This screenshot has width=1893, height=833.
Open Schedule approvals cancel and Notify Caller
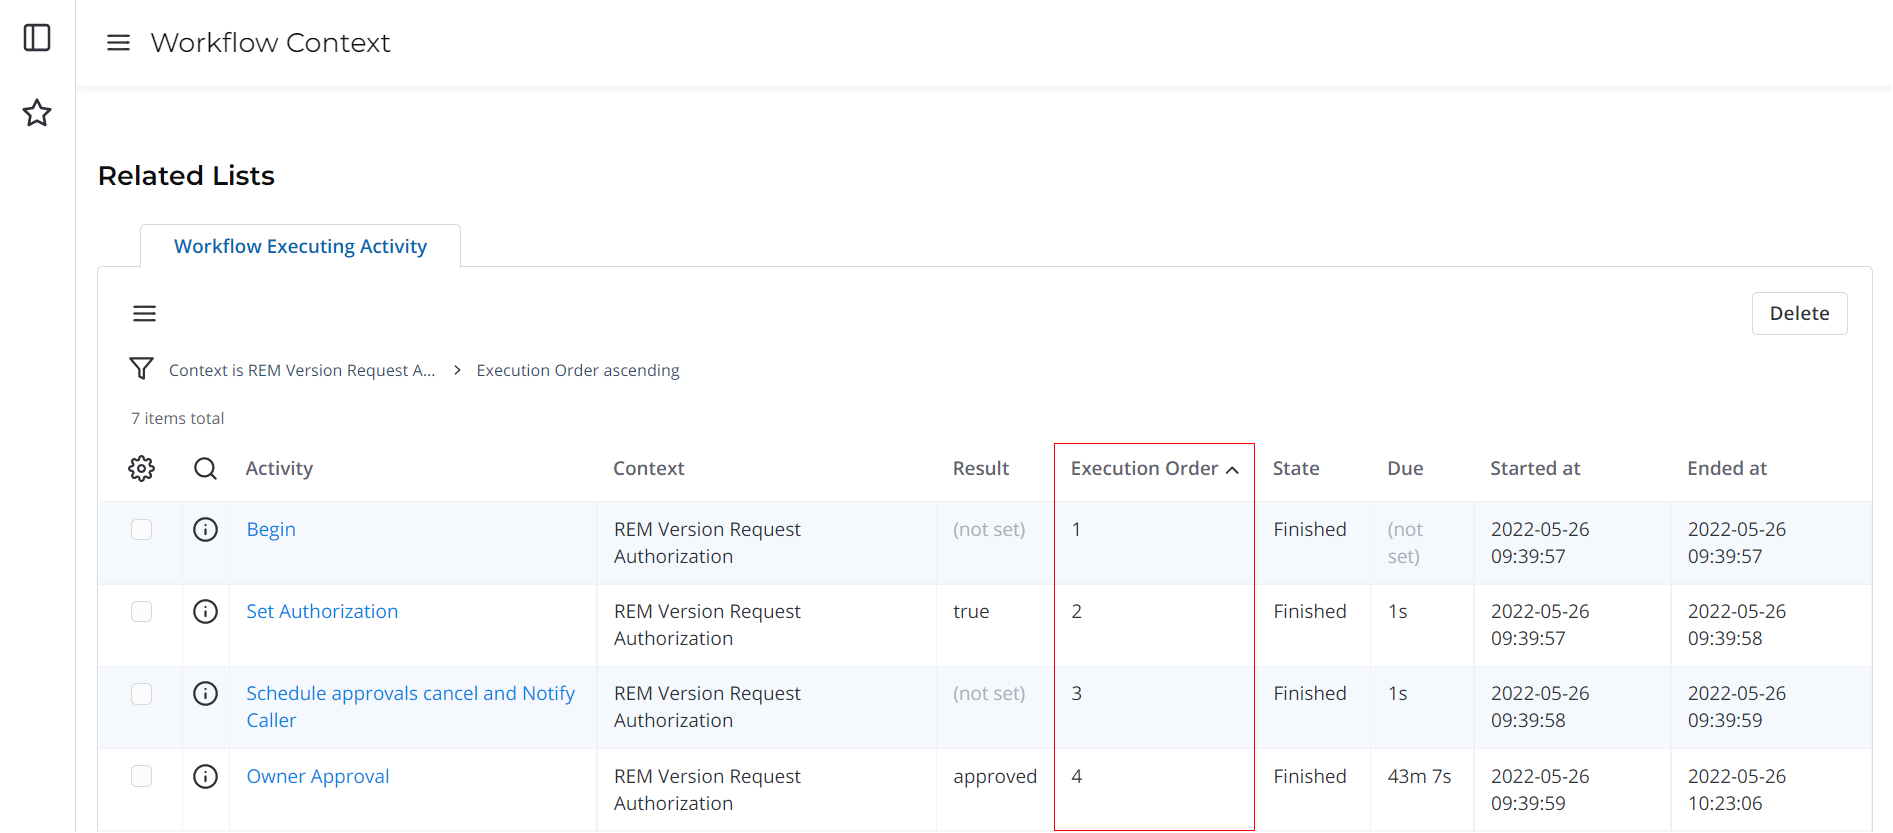[410, 694]
